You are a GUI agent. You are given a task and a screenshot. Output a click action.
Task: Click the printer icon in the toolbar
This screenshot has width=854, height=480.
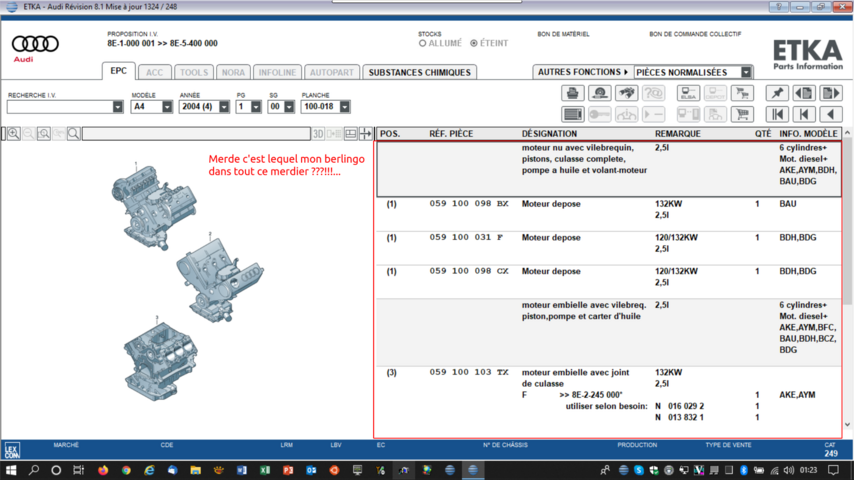[572, 93]
